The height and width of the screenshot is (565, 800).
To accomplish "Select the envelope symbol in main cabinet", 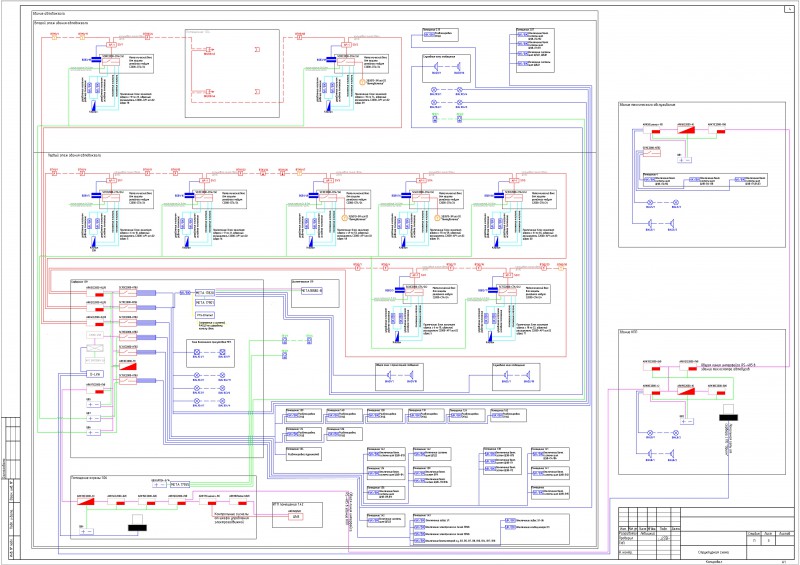I will click(x=95, y=348).
